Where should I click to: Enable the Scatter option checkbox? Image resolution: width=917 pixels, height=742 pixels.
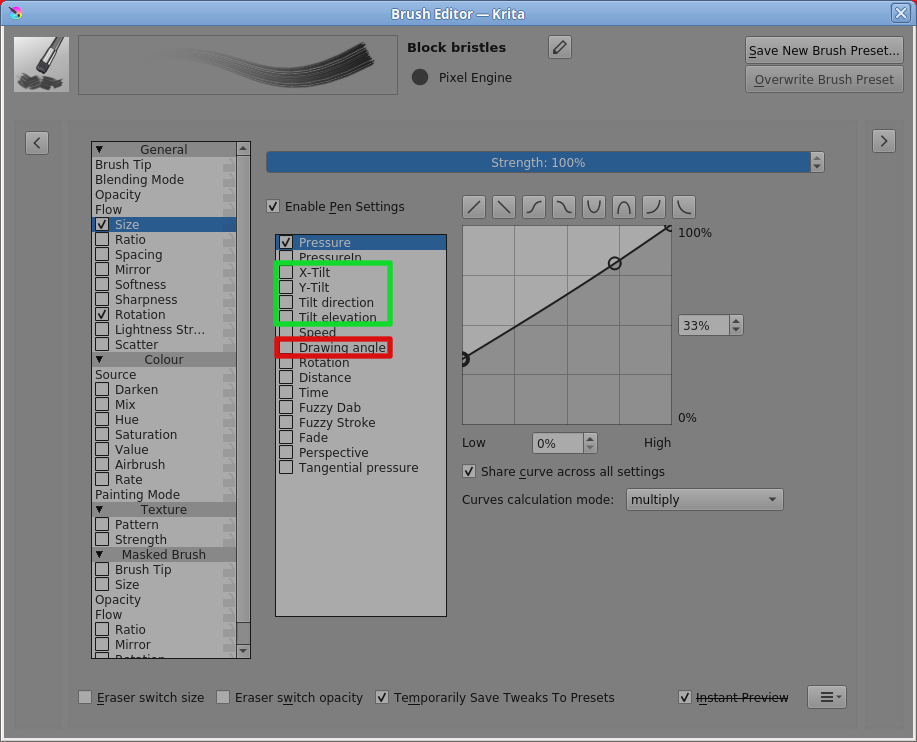[102, 344]
